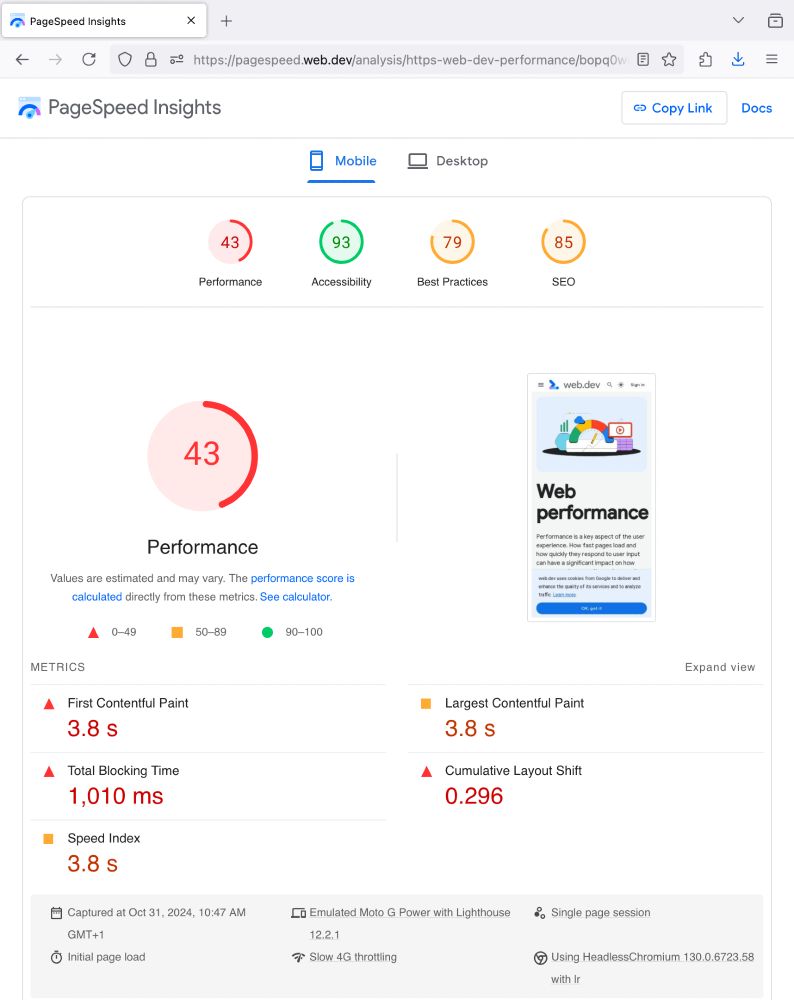Image resolution: width=794 pixels, height=1000 pixels.
Task: Open site permissions icon in address bar
Action: 177,59
